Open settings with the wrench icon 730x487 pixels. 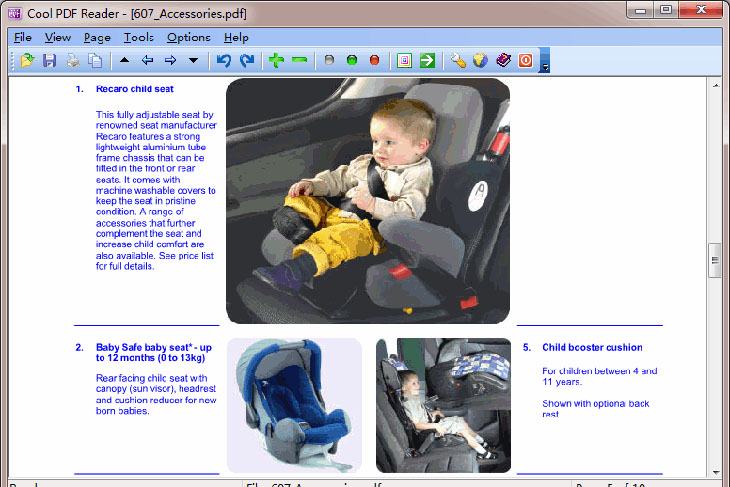pos(458,61)
